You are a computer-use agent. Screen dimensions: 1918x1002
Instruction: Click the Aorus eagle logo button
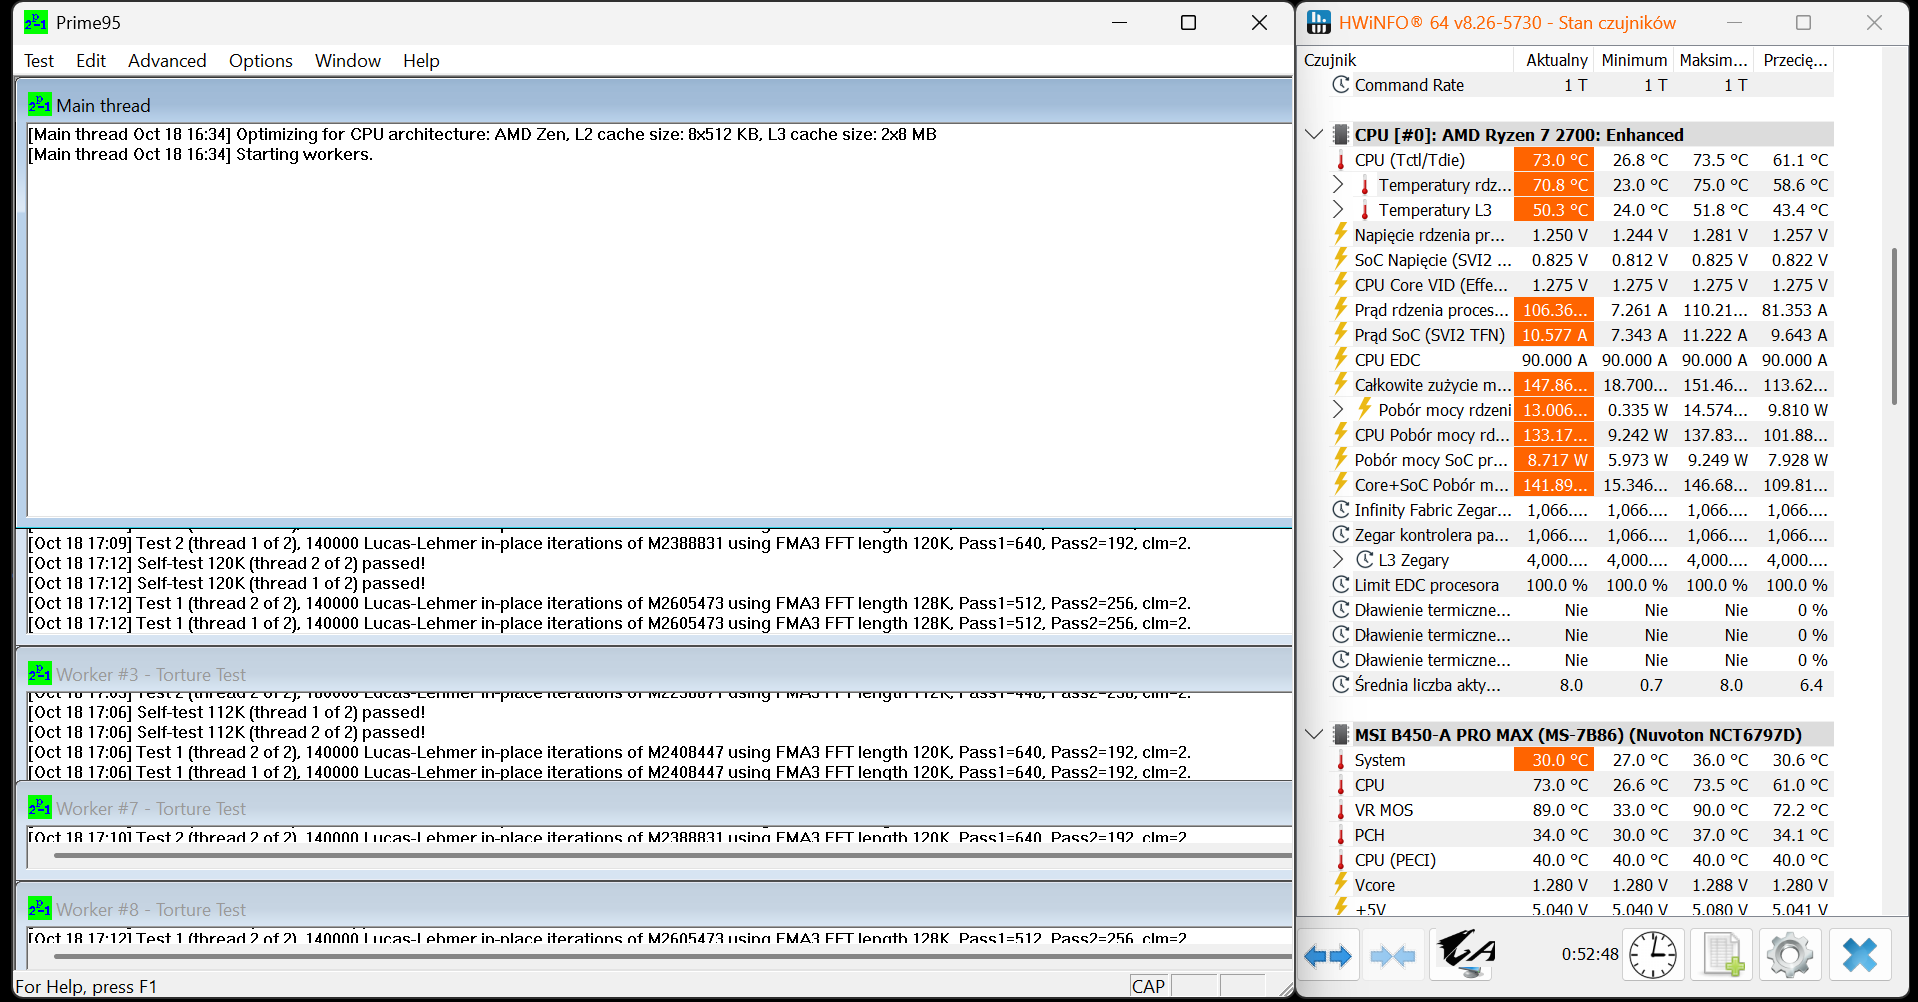[x=1464, y=954]
